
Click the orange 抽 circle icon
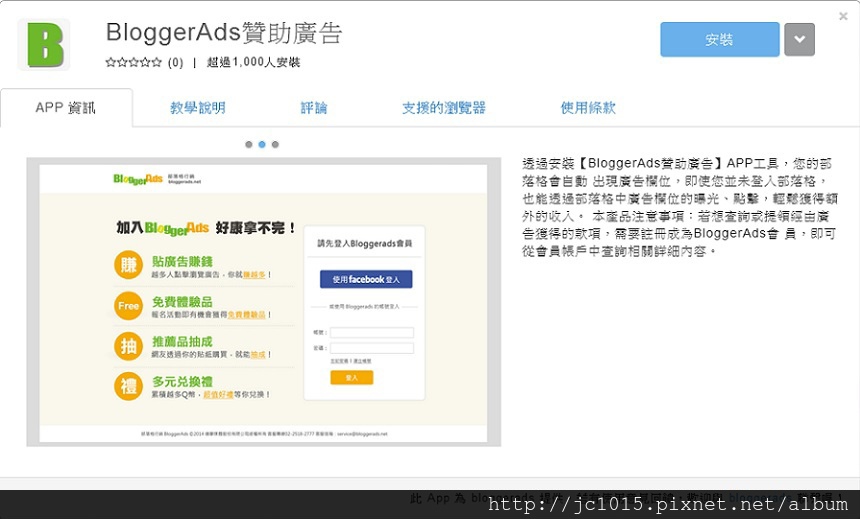[x=128, y=346]
